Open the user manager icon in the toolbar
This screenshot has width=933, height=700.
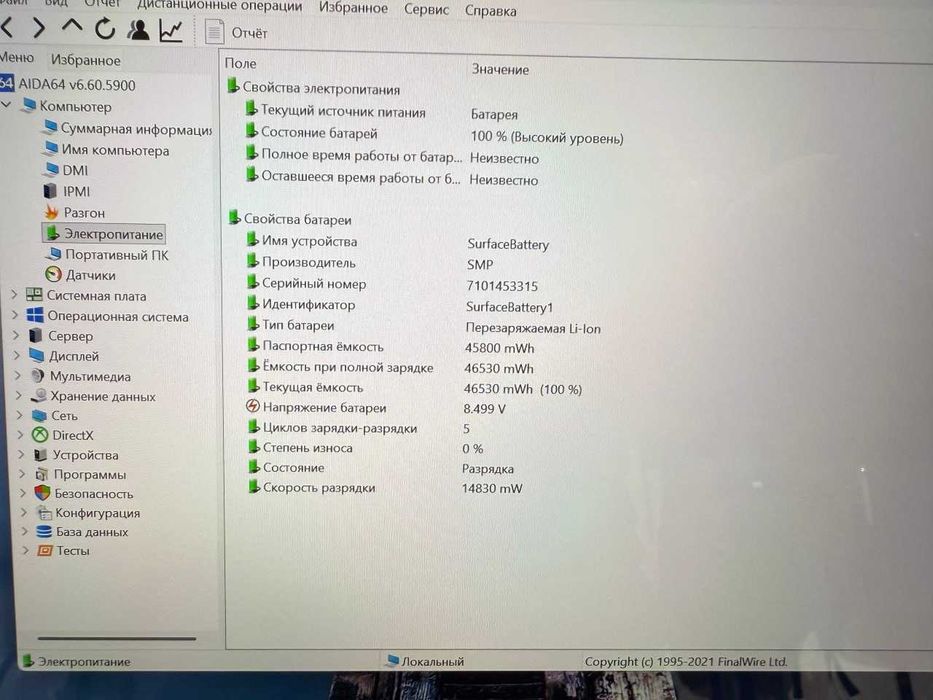pyautogui.click(x=138, y=30)
